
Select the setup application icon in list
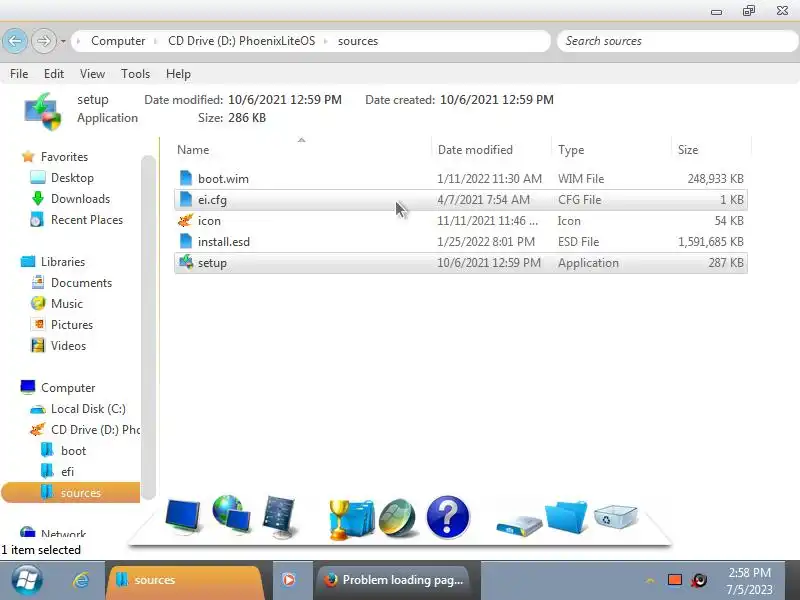click(x=186, y=262)
